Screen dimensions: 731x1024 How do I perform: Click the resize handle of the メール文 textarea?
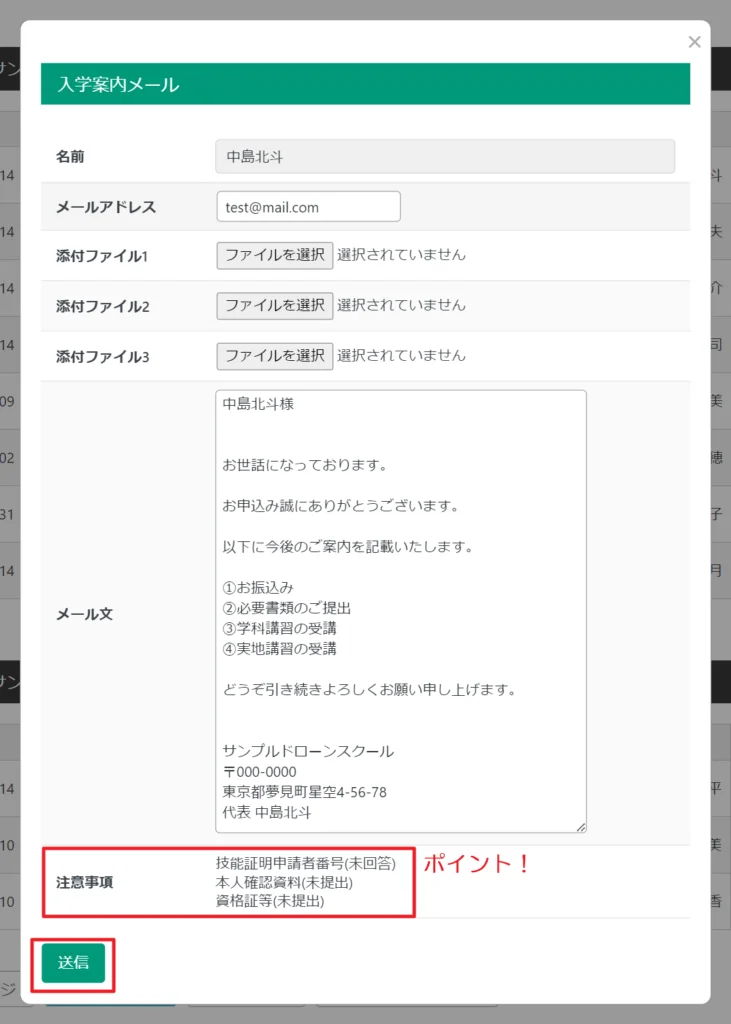point(580,826)
